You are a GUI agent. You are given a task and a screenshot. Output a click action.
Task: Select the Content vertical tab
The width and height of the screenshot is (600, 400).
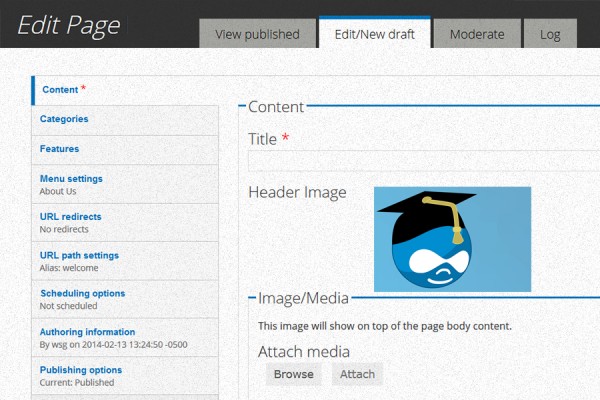60,90
